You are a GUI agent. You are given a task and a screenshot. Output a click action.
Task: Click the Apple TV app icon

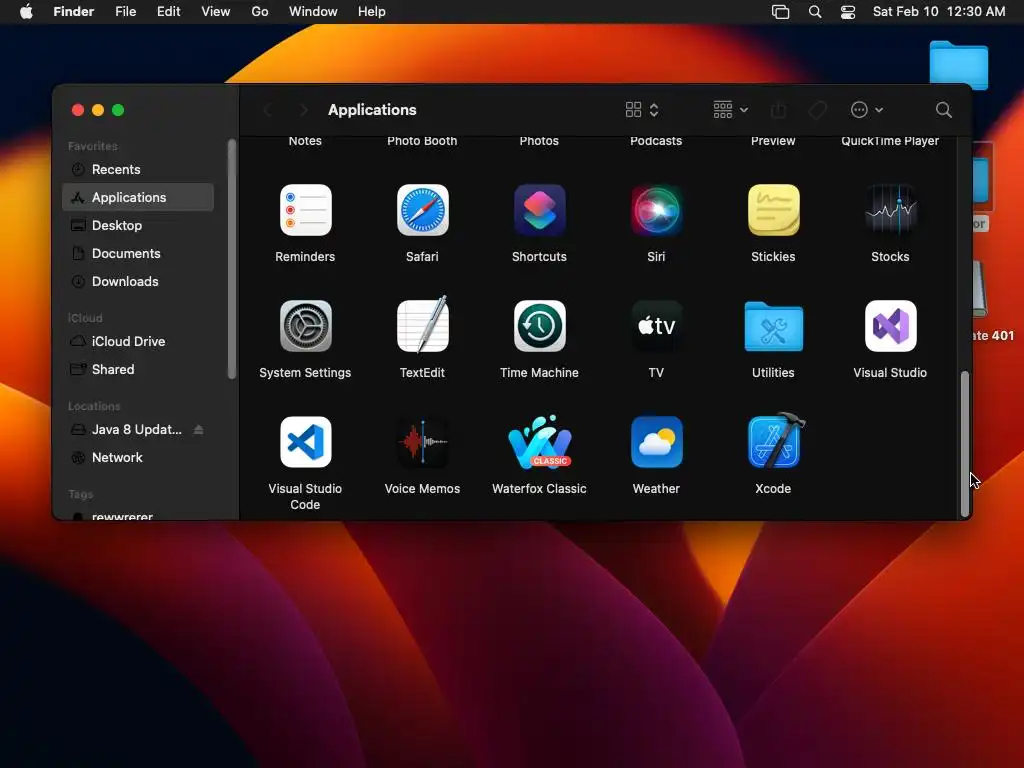tap(656, 326)
